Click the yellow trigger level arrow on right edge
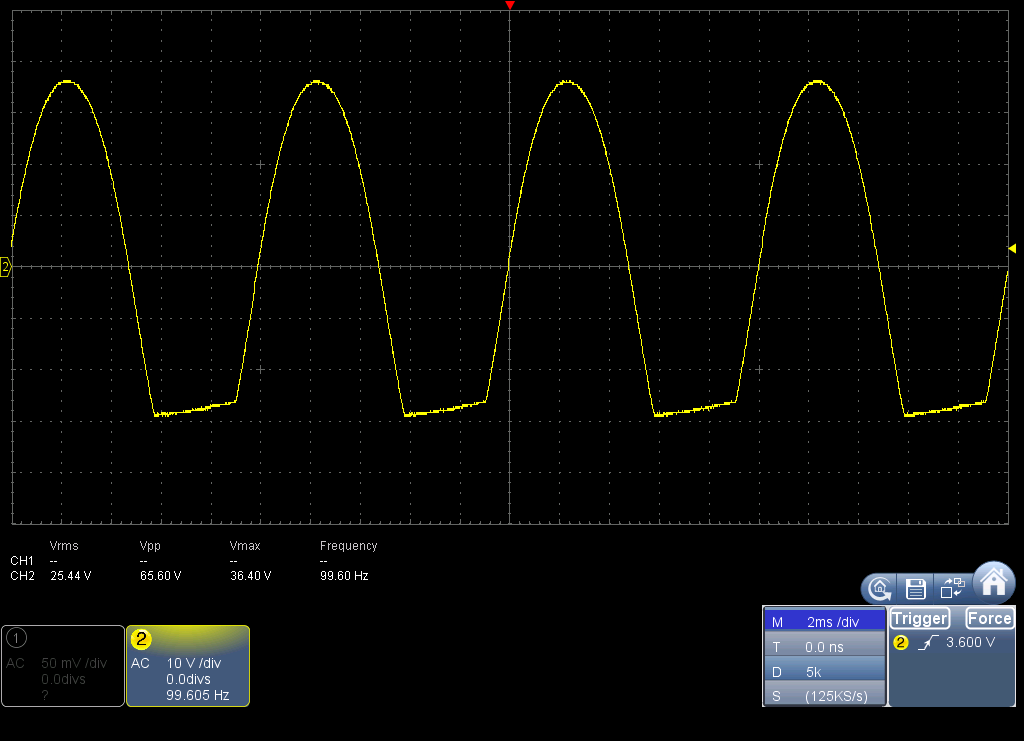1024x741 pixels. coord(1012,248)
